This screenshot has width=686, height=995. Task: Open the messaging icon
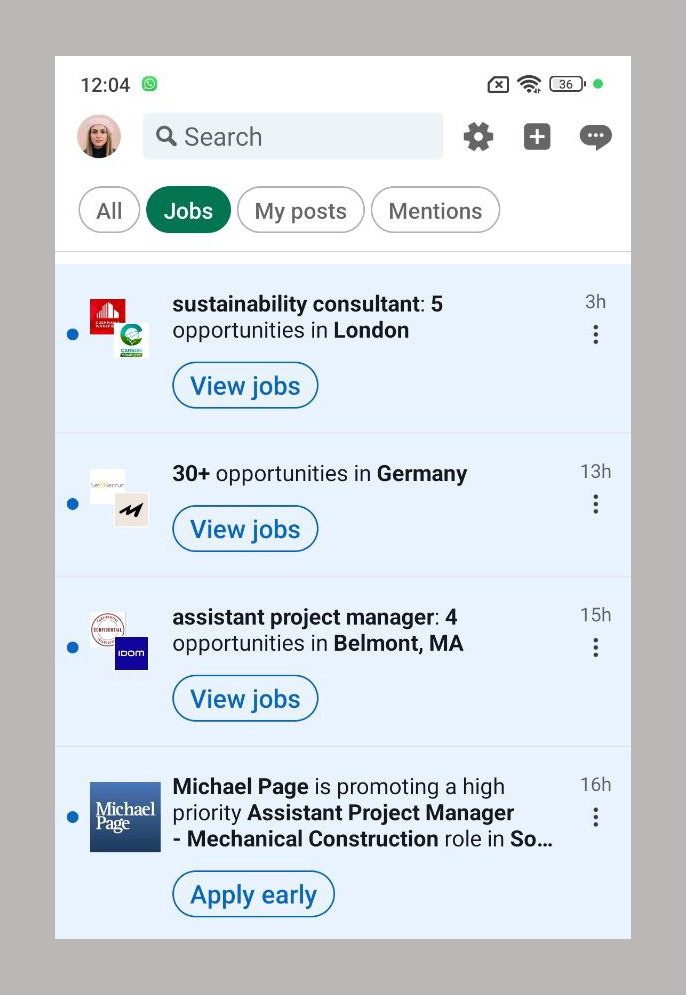595,136
